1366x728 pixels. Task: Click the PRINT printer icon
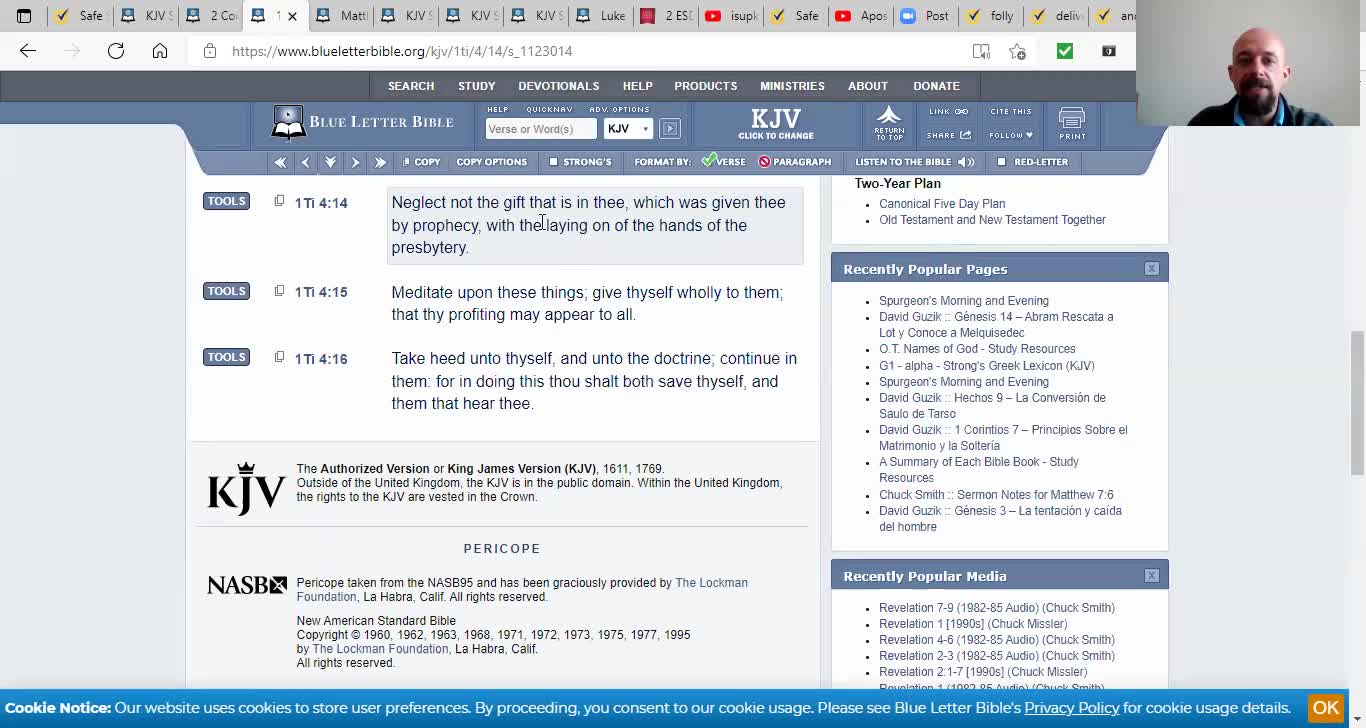click(x=1072, y=124)
